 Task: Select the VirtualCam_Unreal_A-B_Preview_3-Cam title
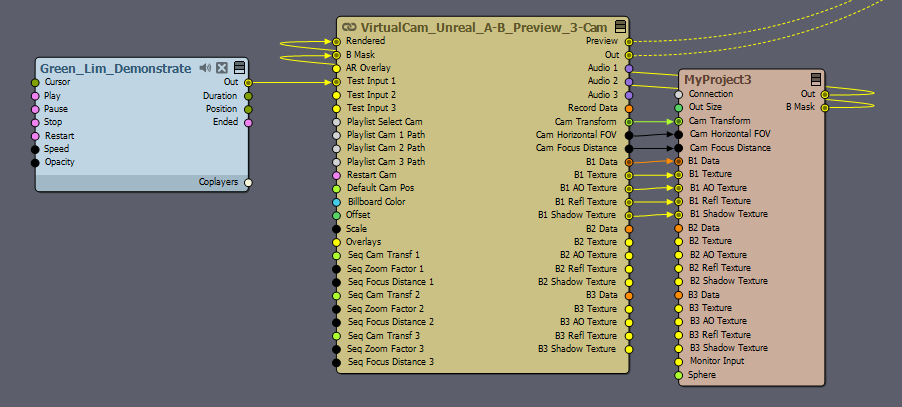point(484,27)
